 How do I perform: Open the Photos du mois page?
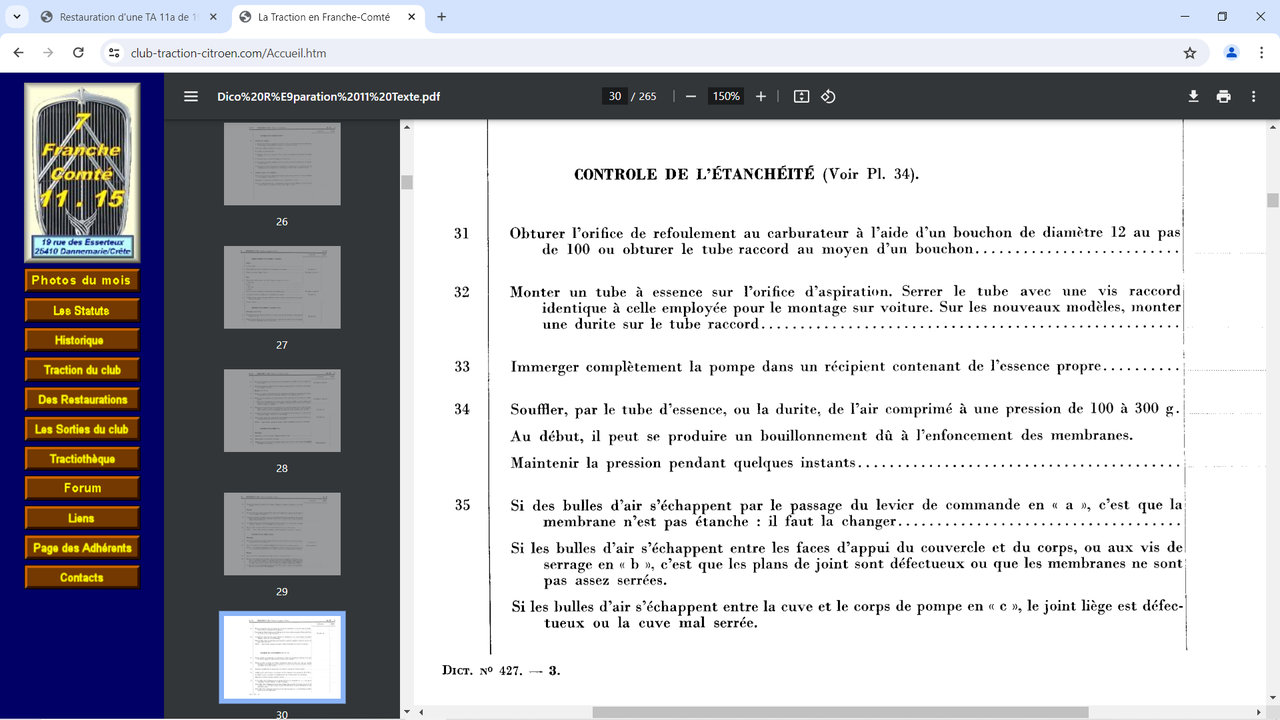tap(81, 280)
